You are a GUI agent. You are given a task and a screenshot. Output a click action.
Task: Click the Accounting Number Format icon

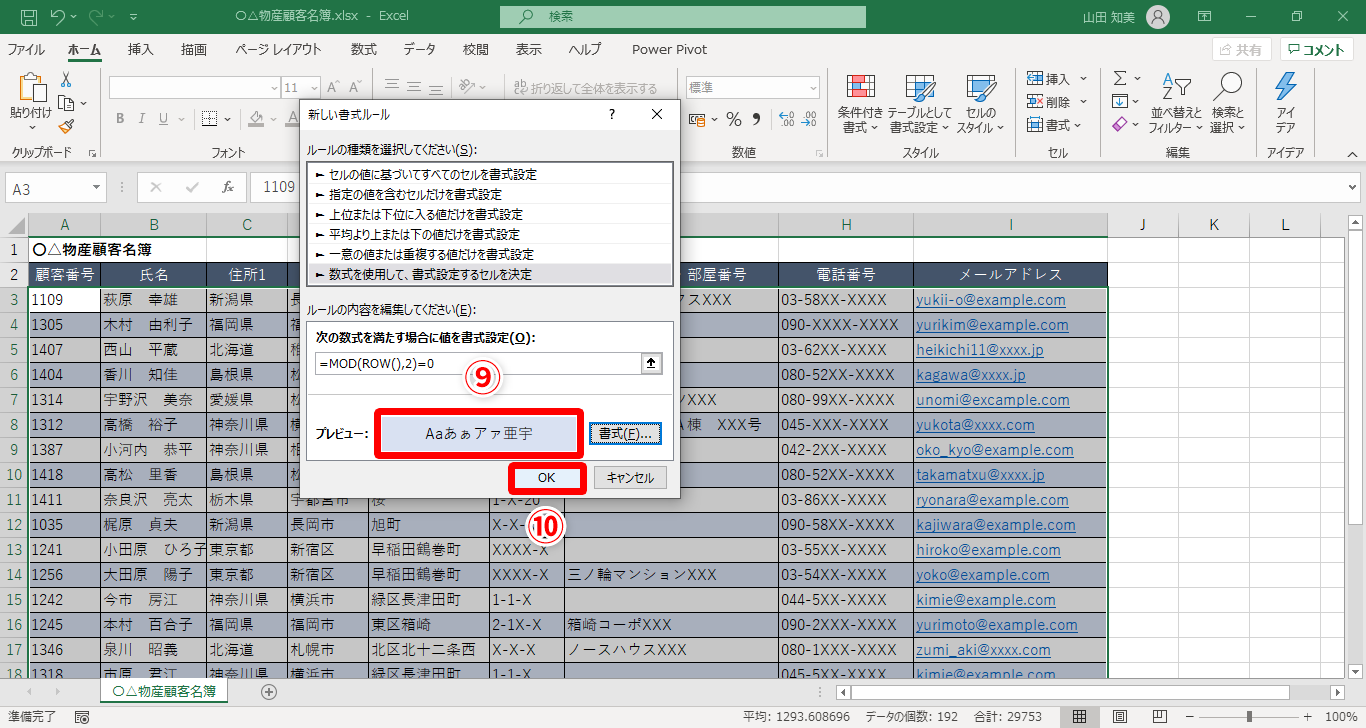pos(698,119)
